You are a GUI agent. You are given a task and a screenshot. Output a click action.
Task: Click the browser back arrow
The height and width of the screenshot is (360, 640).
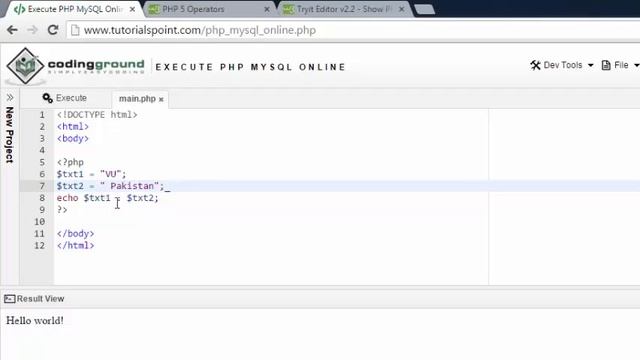12,30
